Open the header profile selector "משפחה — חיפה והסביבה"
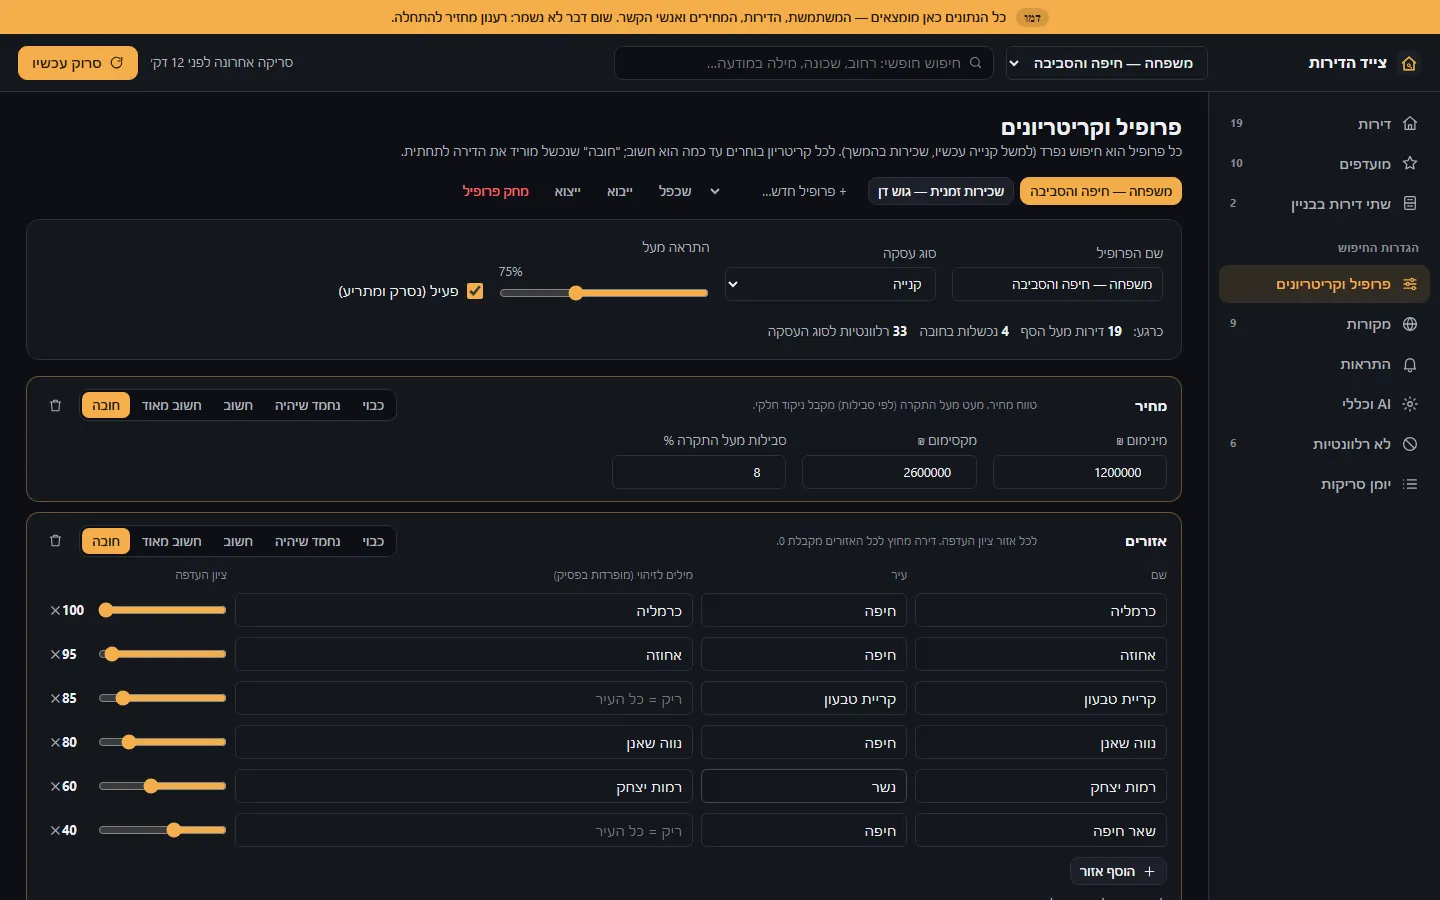Image resolution: width=1440 pixels, height=900 pixels. pyautogui.click(x=1107, y=63)
